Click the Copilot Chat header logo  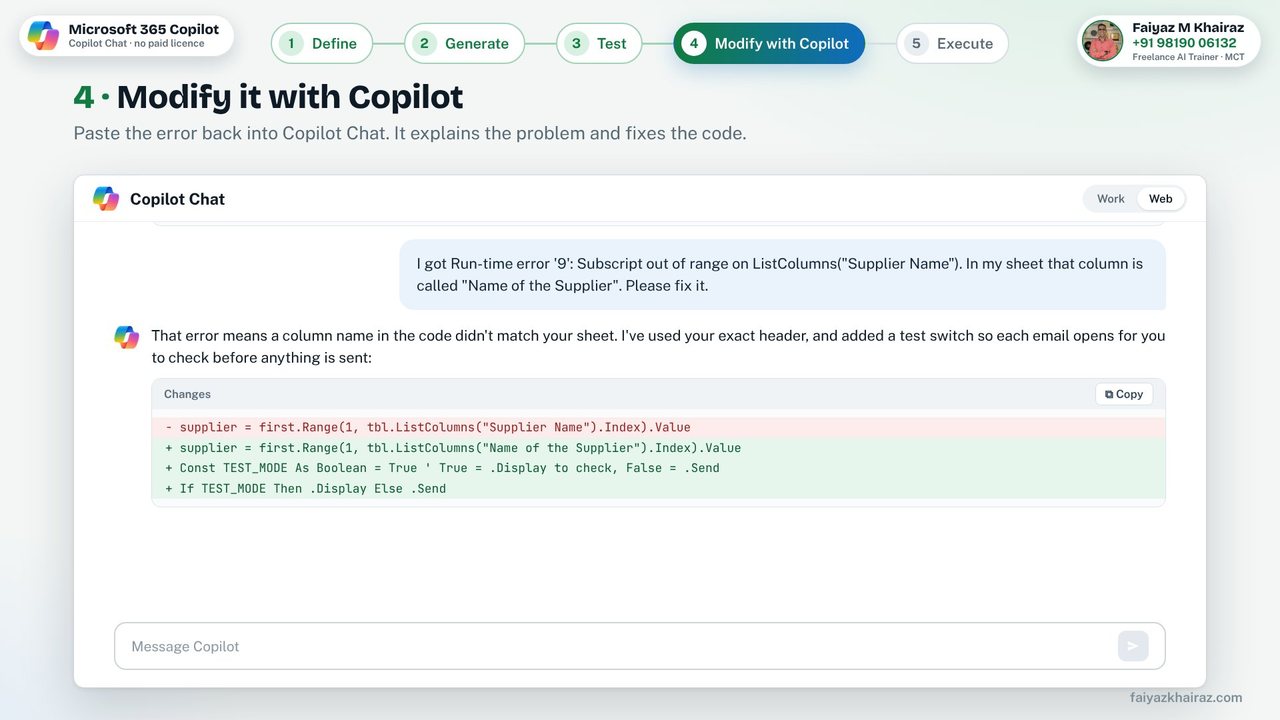tap(106, 198)
